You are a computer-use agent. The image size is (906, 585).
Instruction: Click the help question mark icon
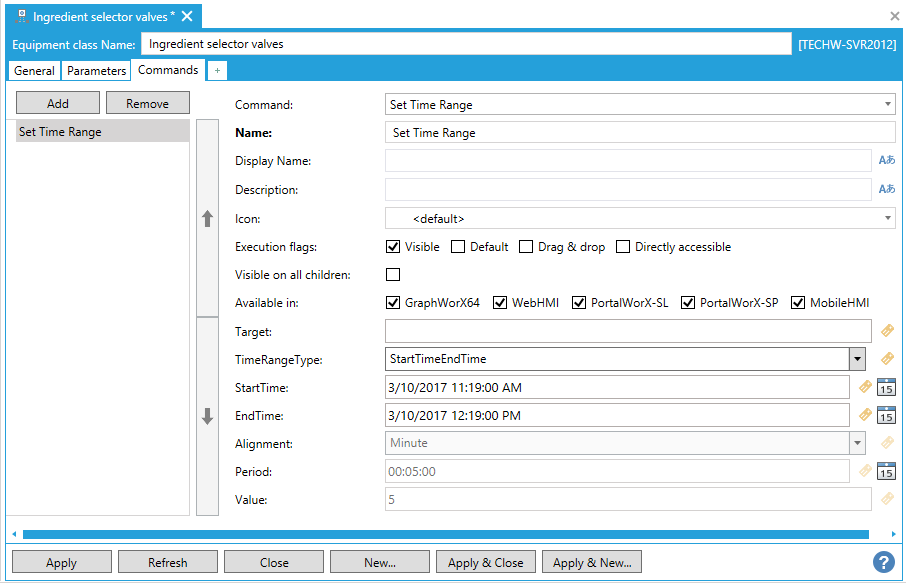tap(883, 562)
